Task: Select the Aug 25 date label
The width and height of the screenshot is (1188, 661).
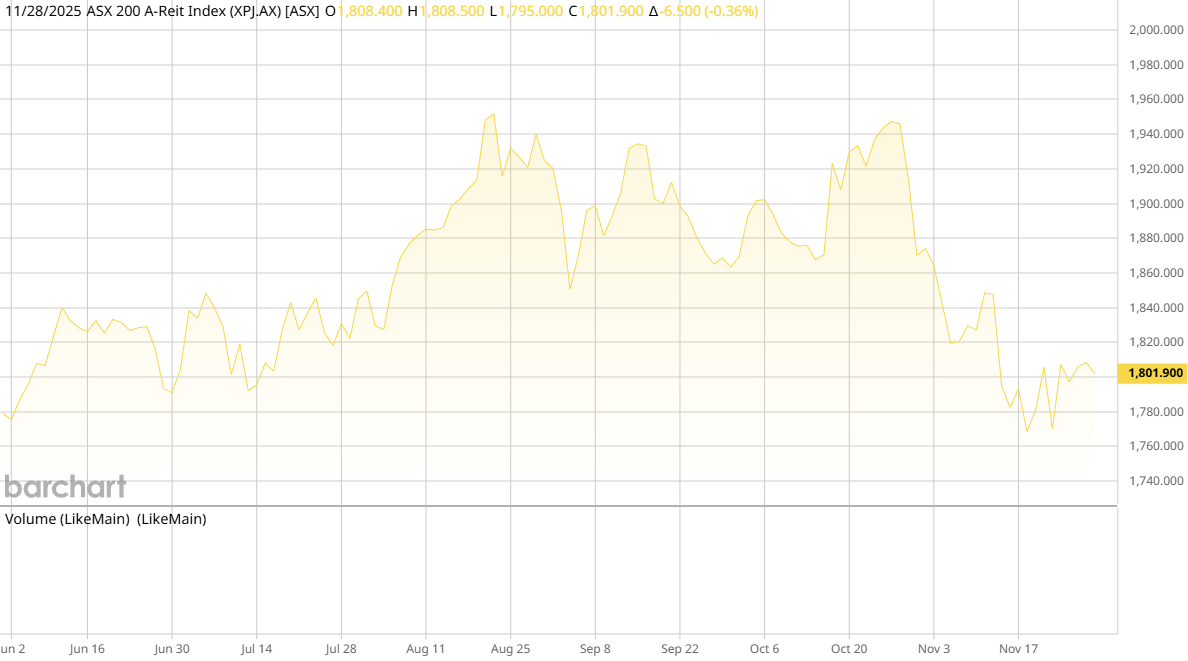Action: pos(511,648)
